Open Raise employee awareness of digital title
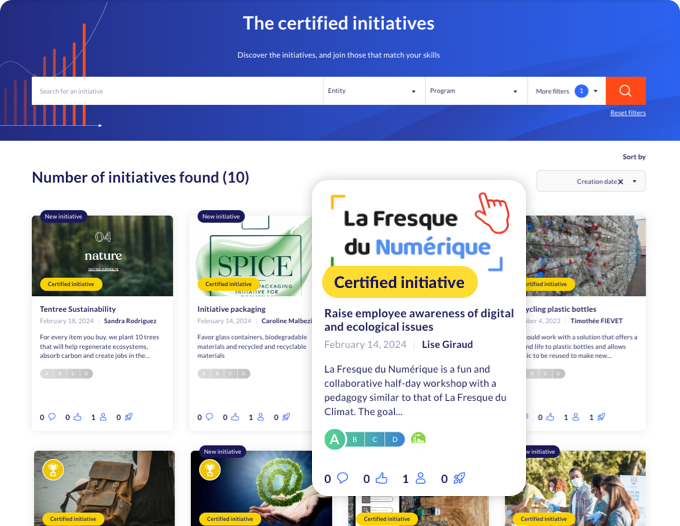 (419, 320)
